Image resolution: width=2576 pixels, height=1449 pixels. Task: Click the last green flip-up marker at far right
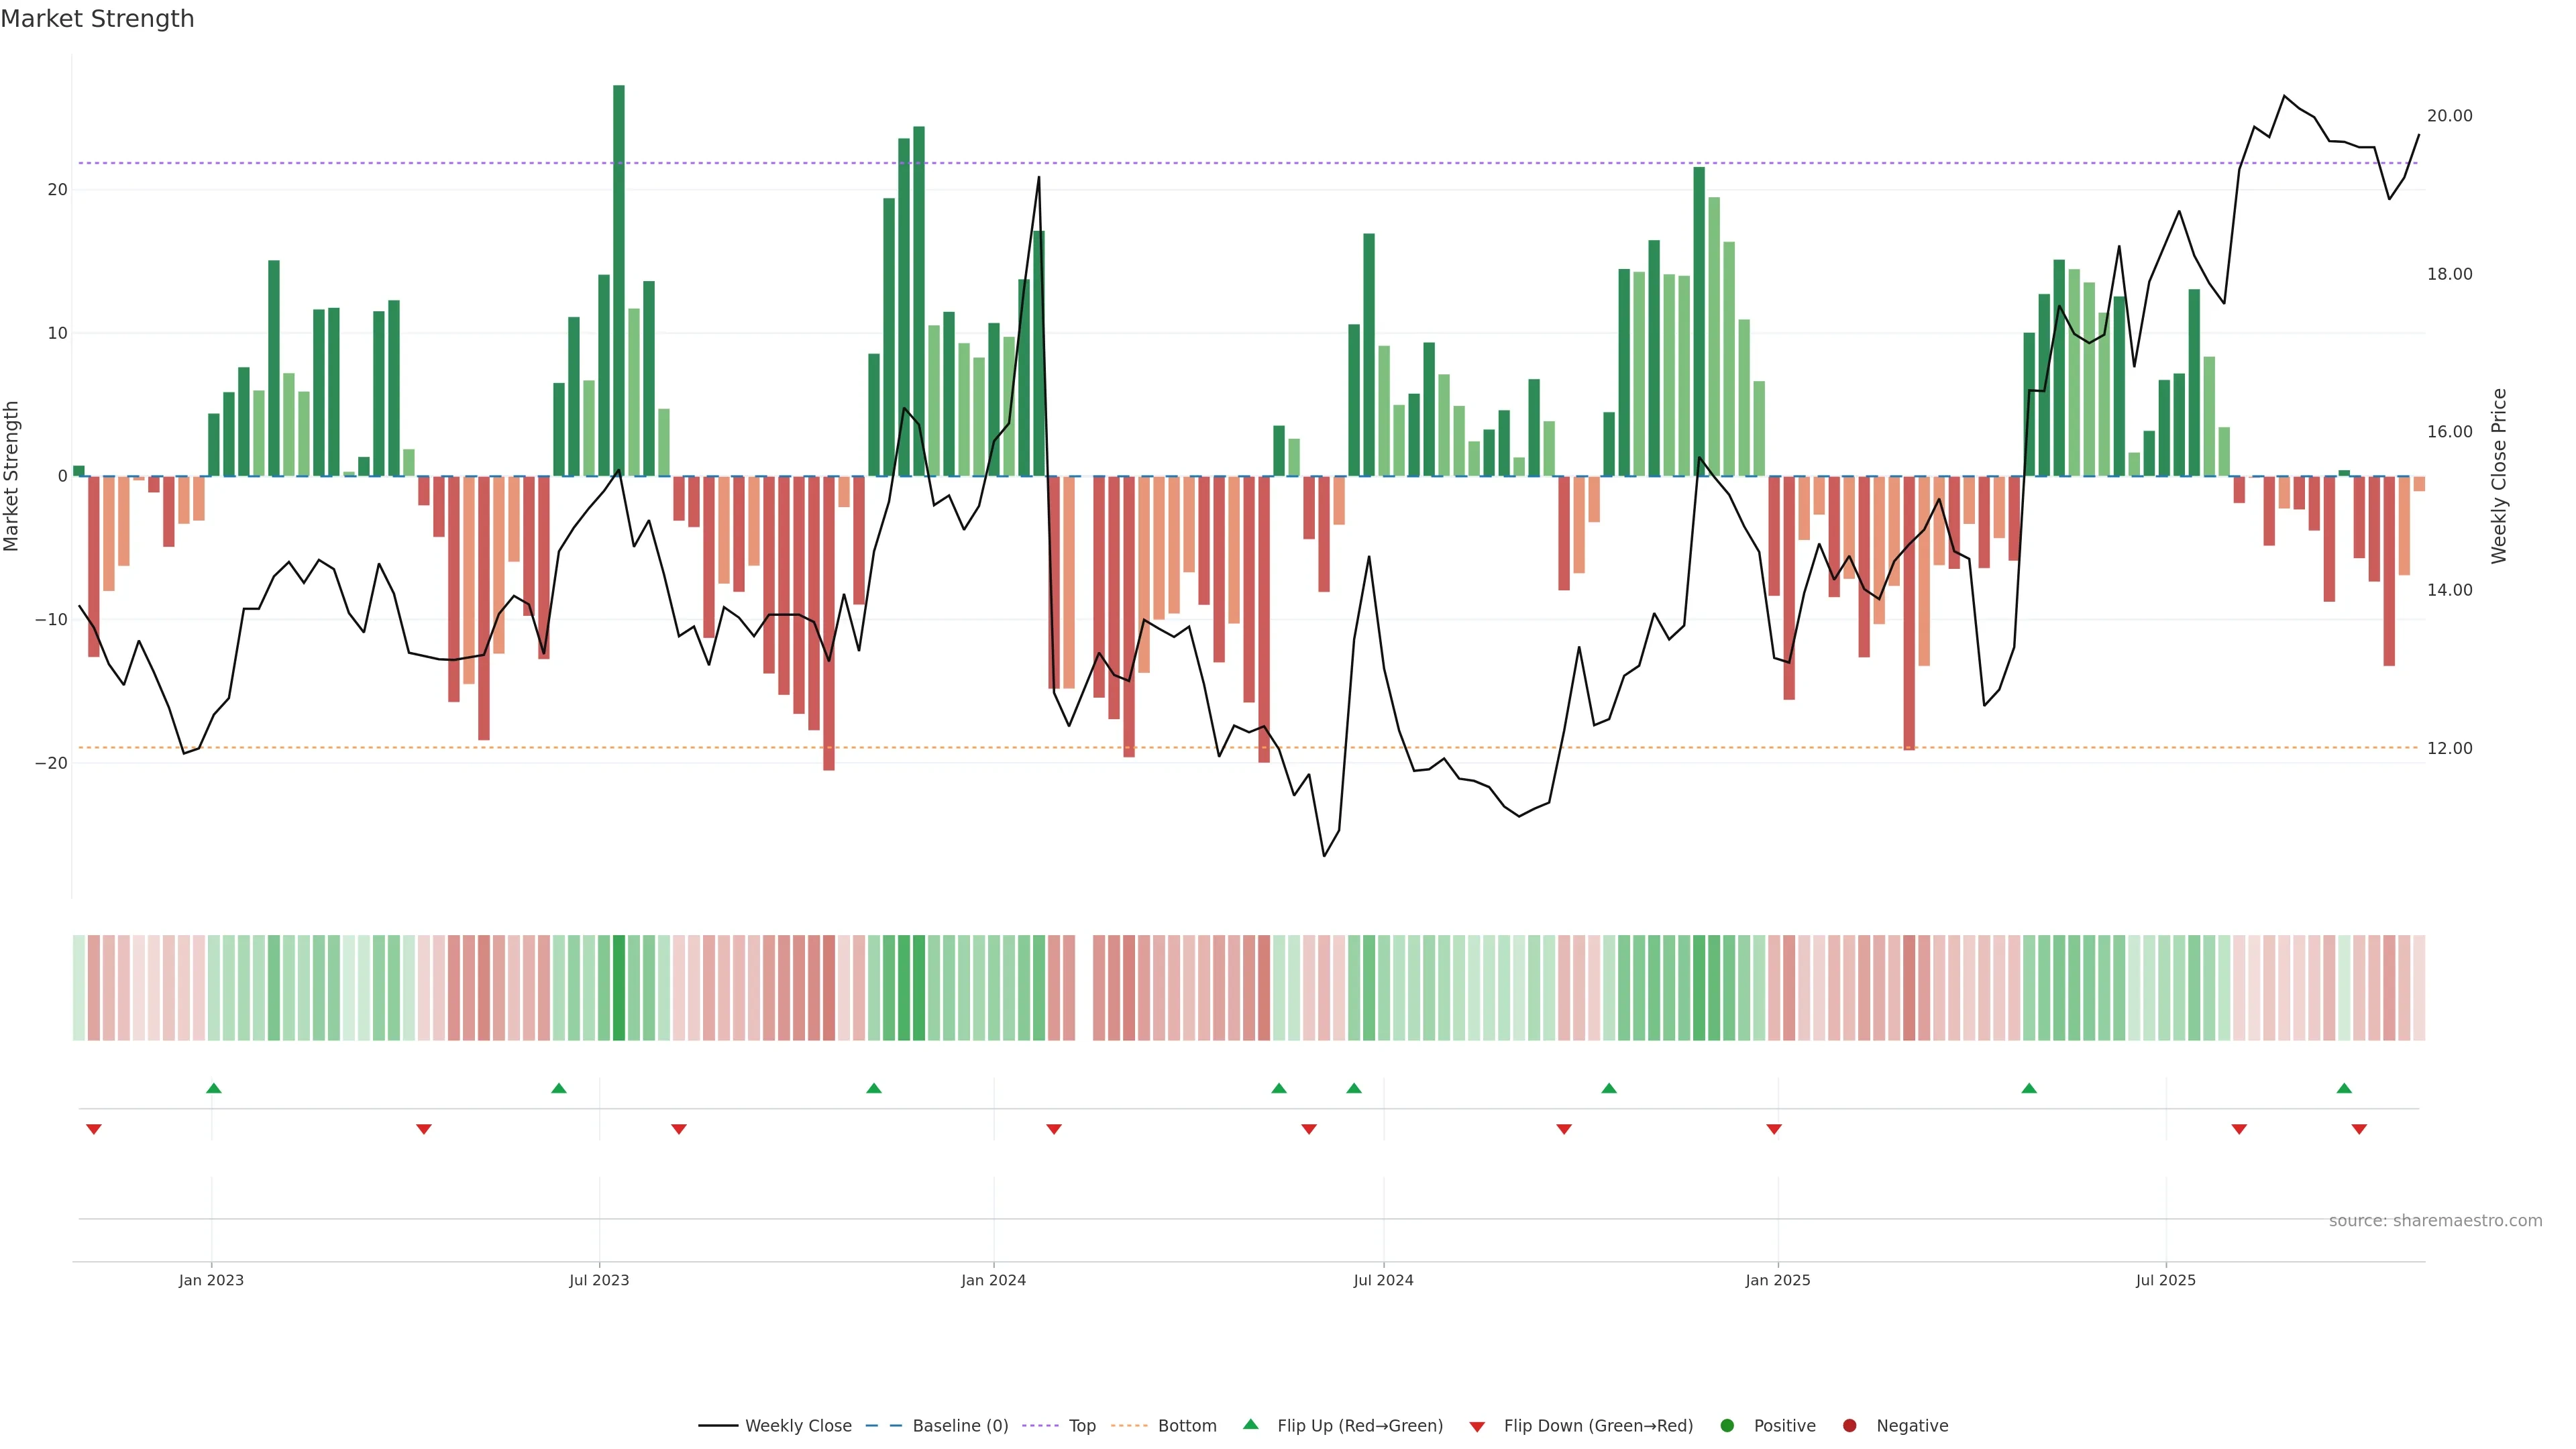click(x=2344, y=1088)
